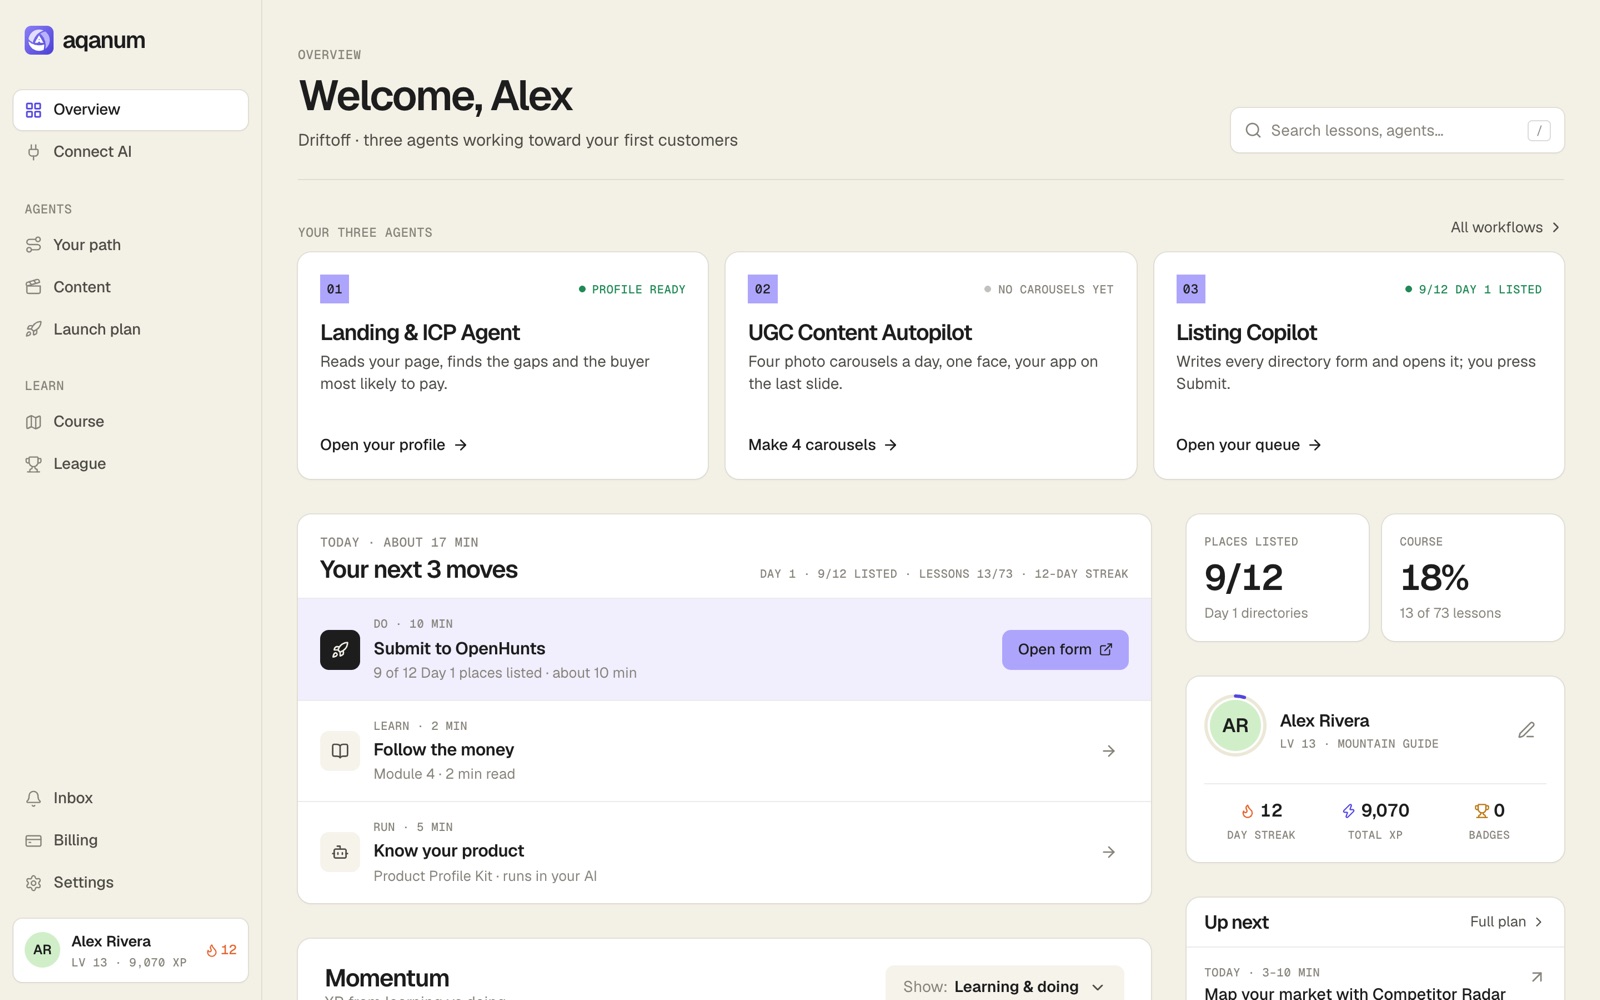The width and height of the screenshot is (1600, 1000).
Task: Click Course 18% stat card
Action: (x=1473, y=578)
